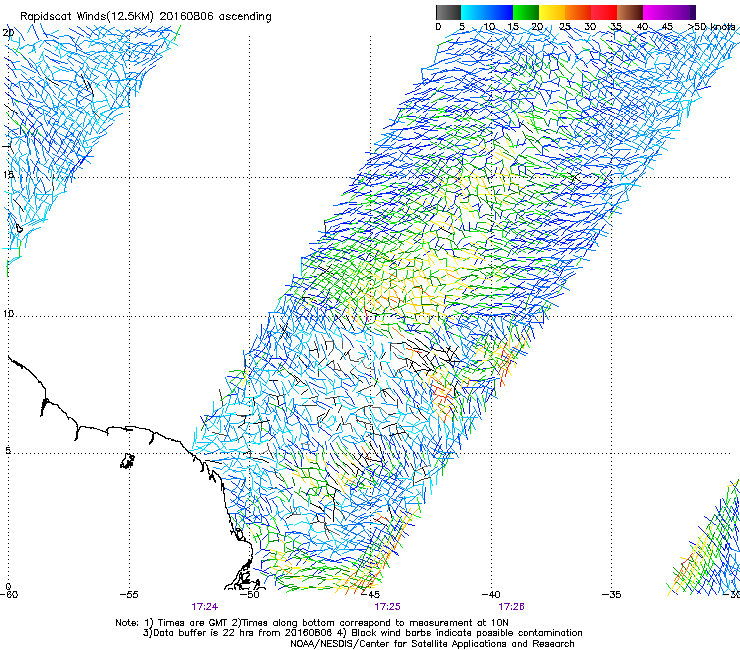Click the yellow 20-25 knots legend segment
This screenshot has width=740, height=650.
[552, 12]
